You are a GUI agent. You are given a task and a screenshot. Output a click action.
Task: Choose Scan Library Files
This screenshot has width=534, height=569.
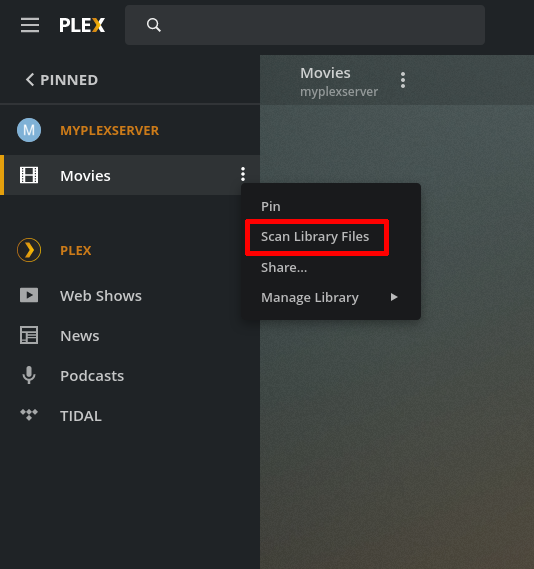pos(315,237)
